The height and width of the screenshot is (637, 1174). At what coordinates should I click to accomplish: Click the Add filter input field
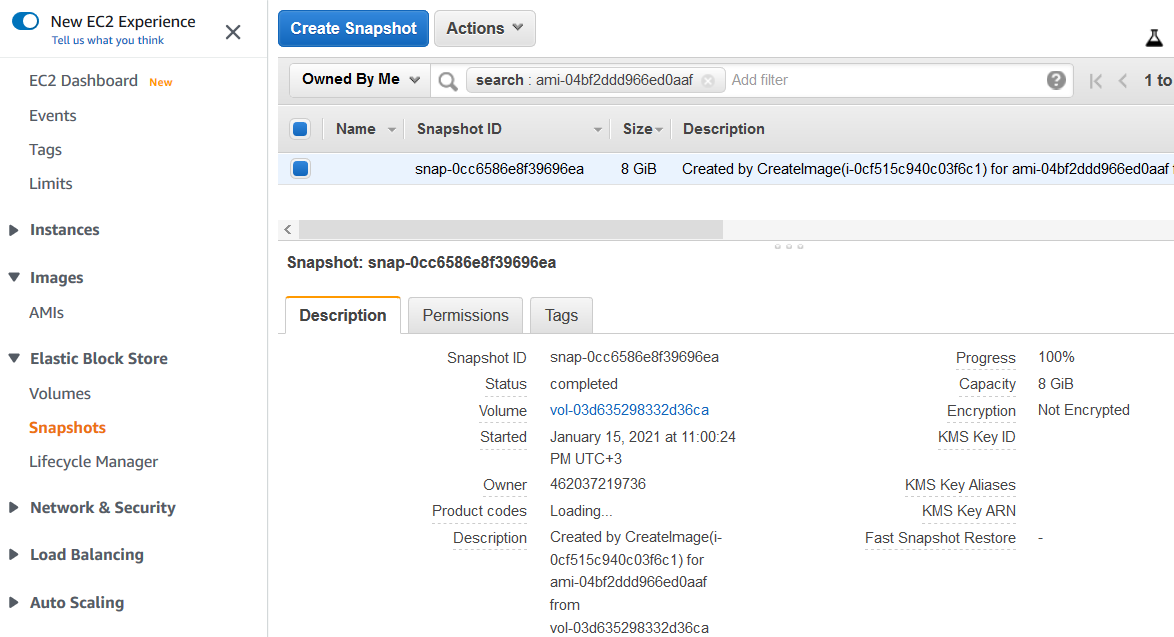(x=883, y=80)
